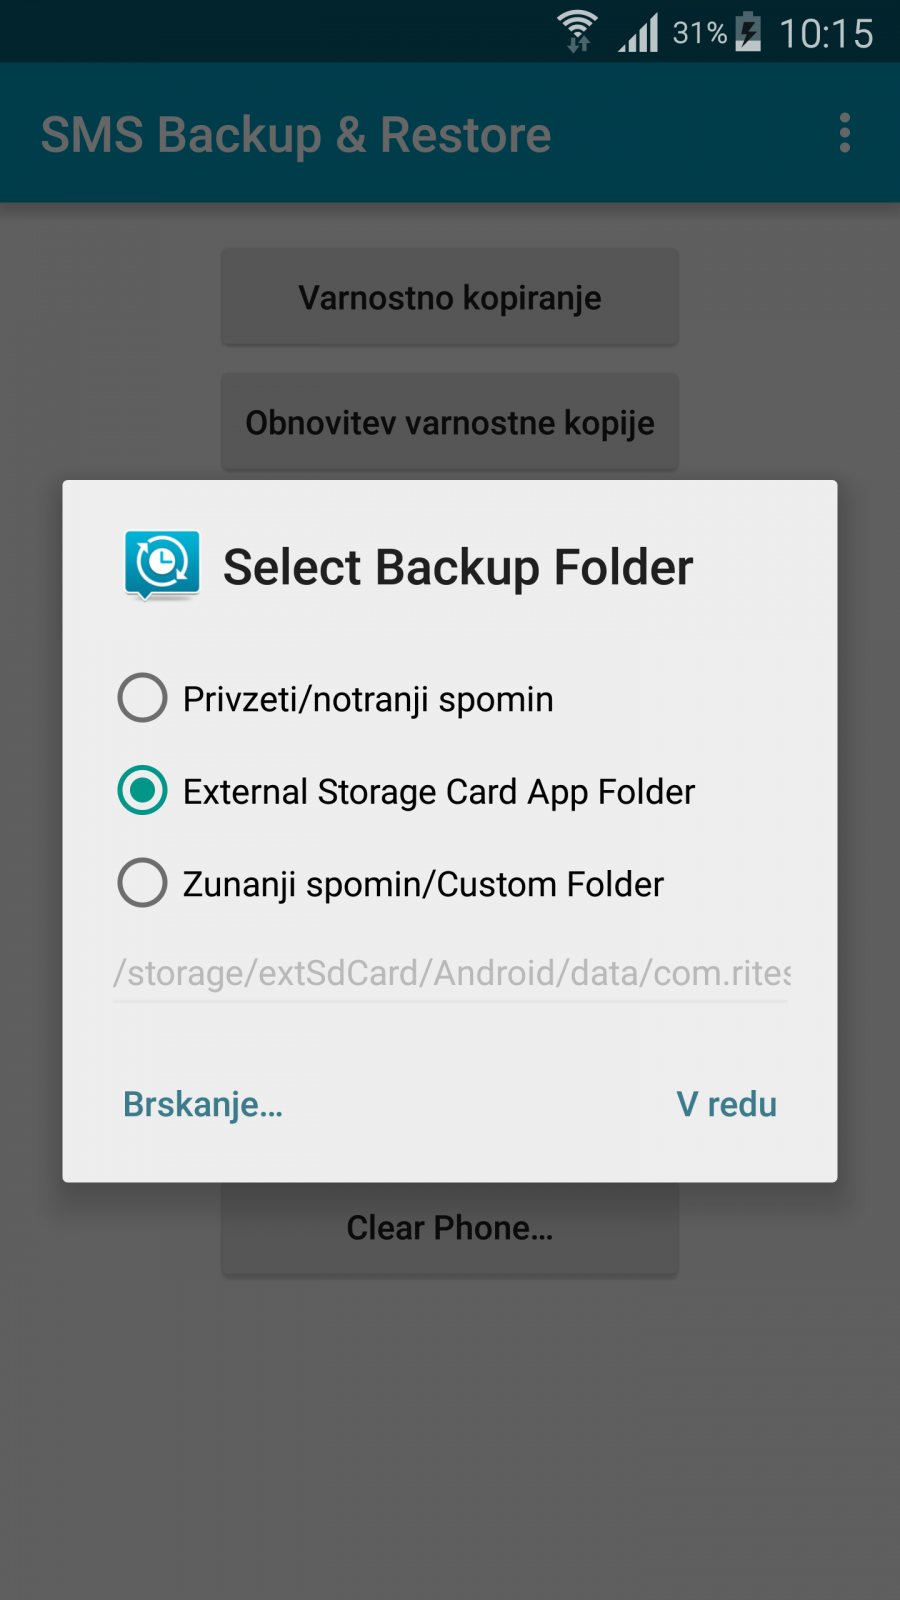Viewport: 900px width, 1600px height.
Task: Tap the SMS Backup & Restore title
Action: 296,135
